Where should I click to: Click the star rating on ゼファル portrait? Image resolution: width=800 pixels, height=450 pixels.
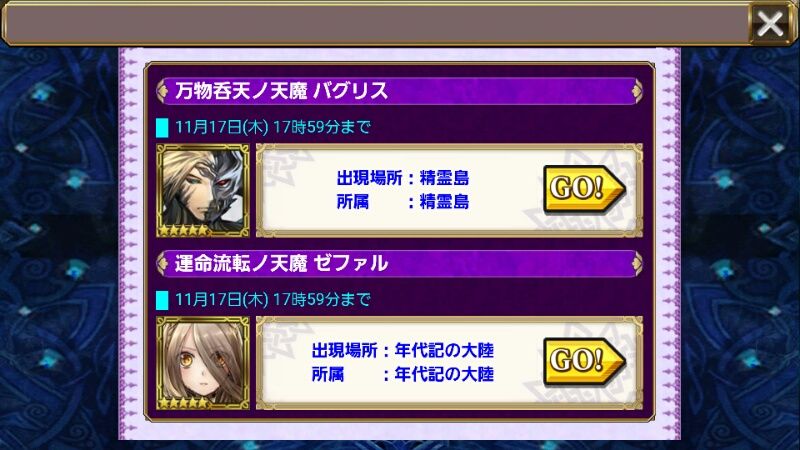click(184, 403)
